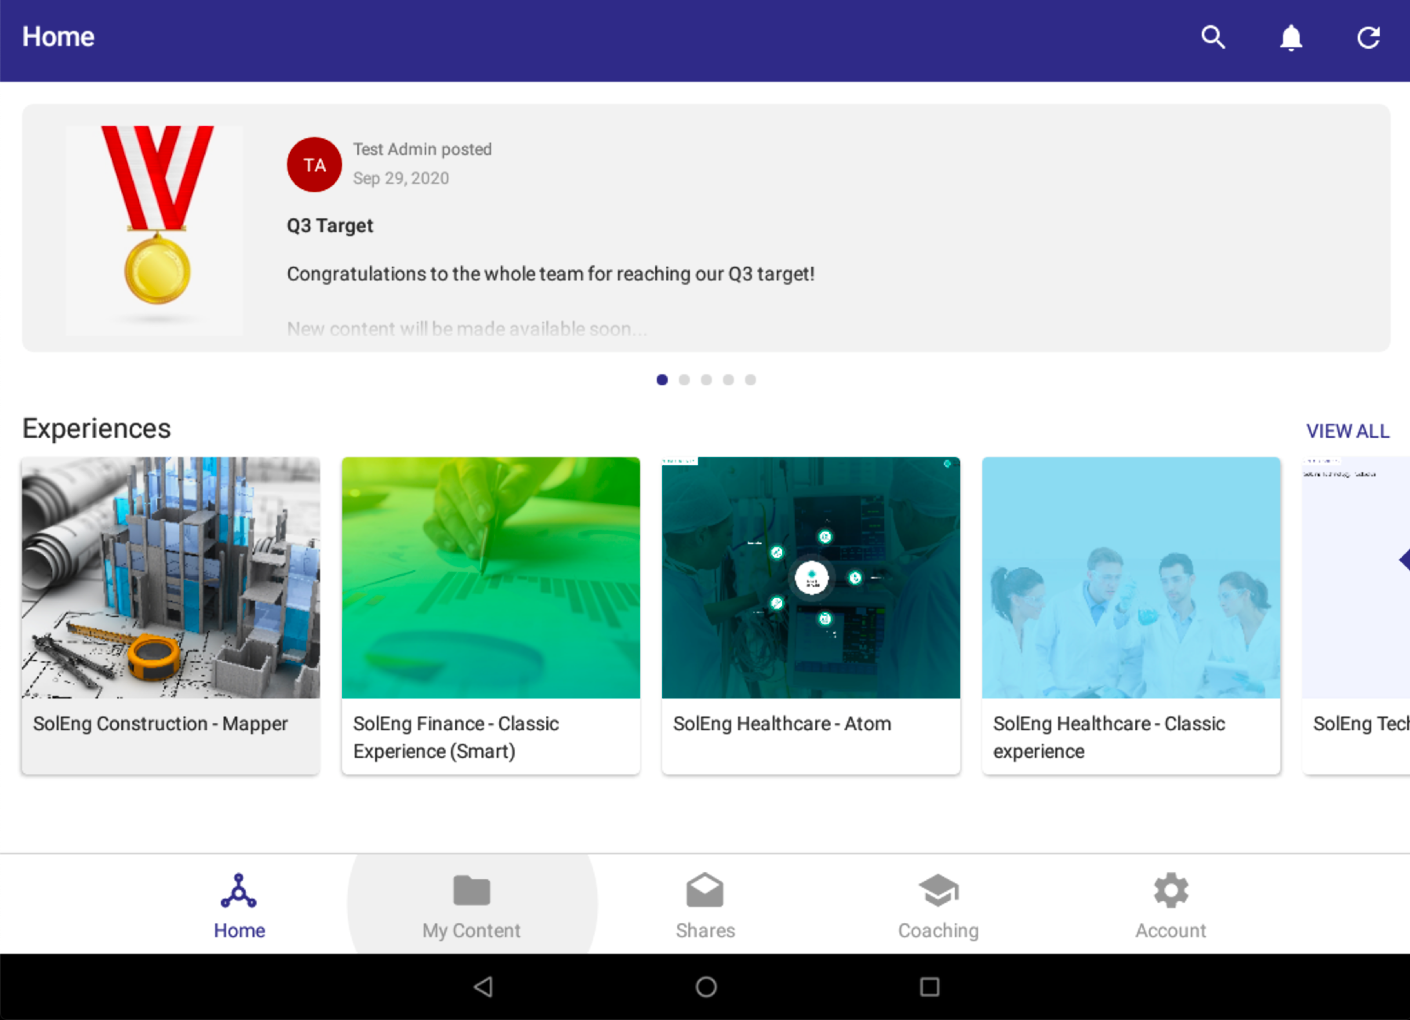The width and height of the screenshot is (1410, 1020).
Task: Open SolEng Construction - Mapper experience
Action: pyautogui.click(x=170, y=615)
